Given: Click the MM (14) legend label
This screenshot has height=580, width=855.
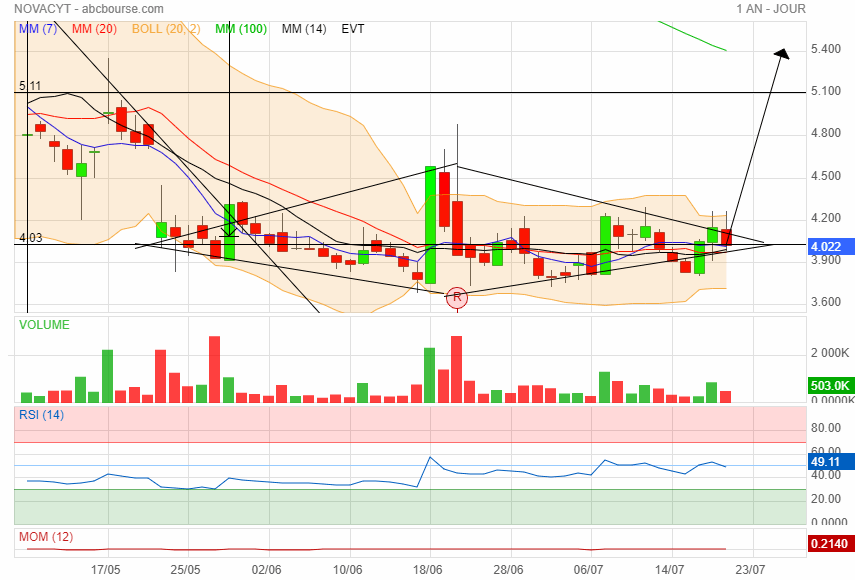Looking at the screenshot, I should coord(304,29).
